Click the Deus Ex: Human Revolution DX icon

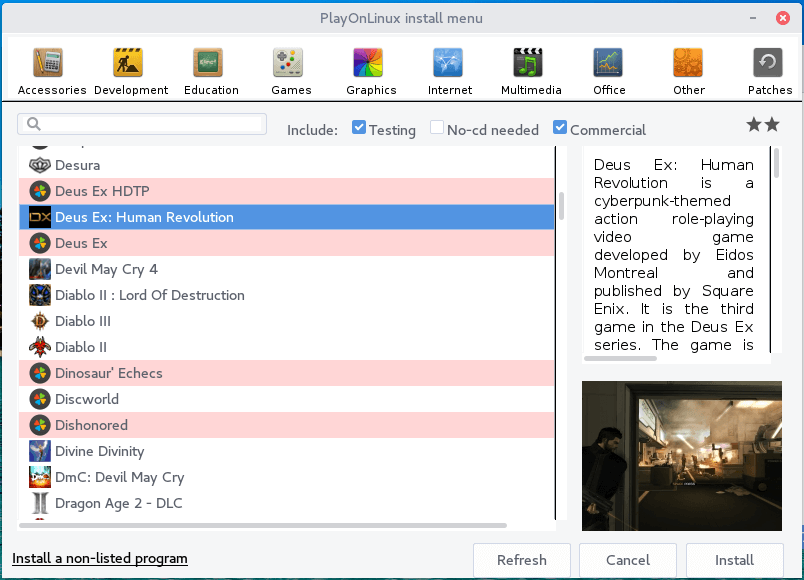coord(40,217)
